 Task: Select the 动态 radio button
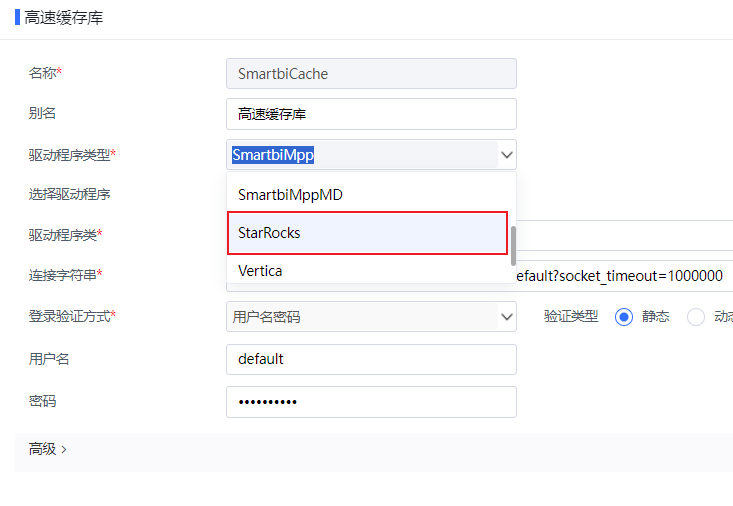[696, 317]
